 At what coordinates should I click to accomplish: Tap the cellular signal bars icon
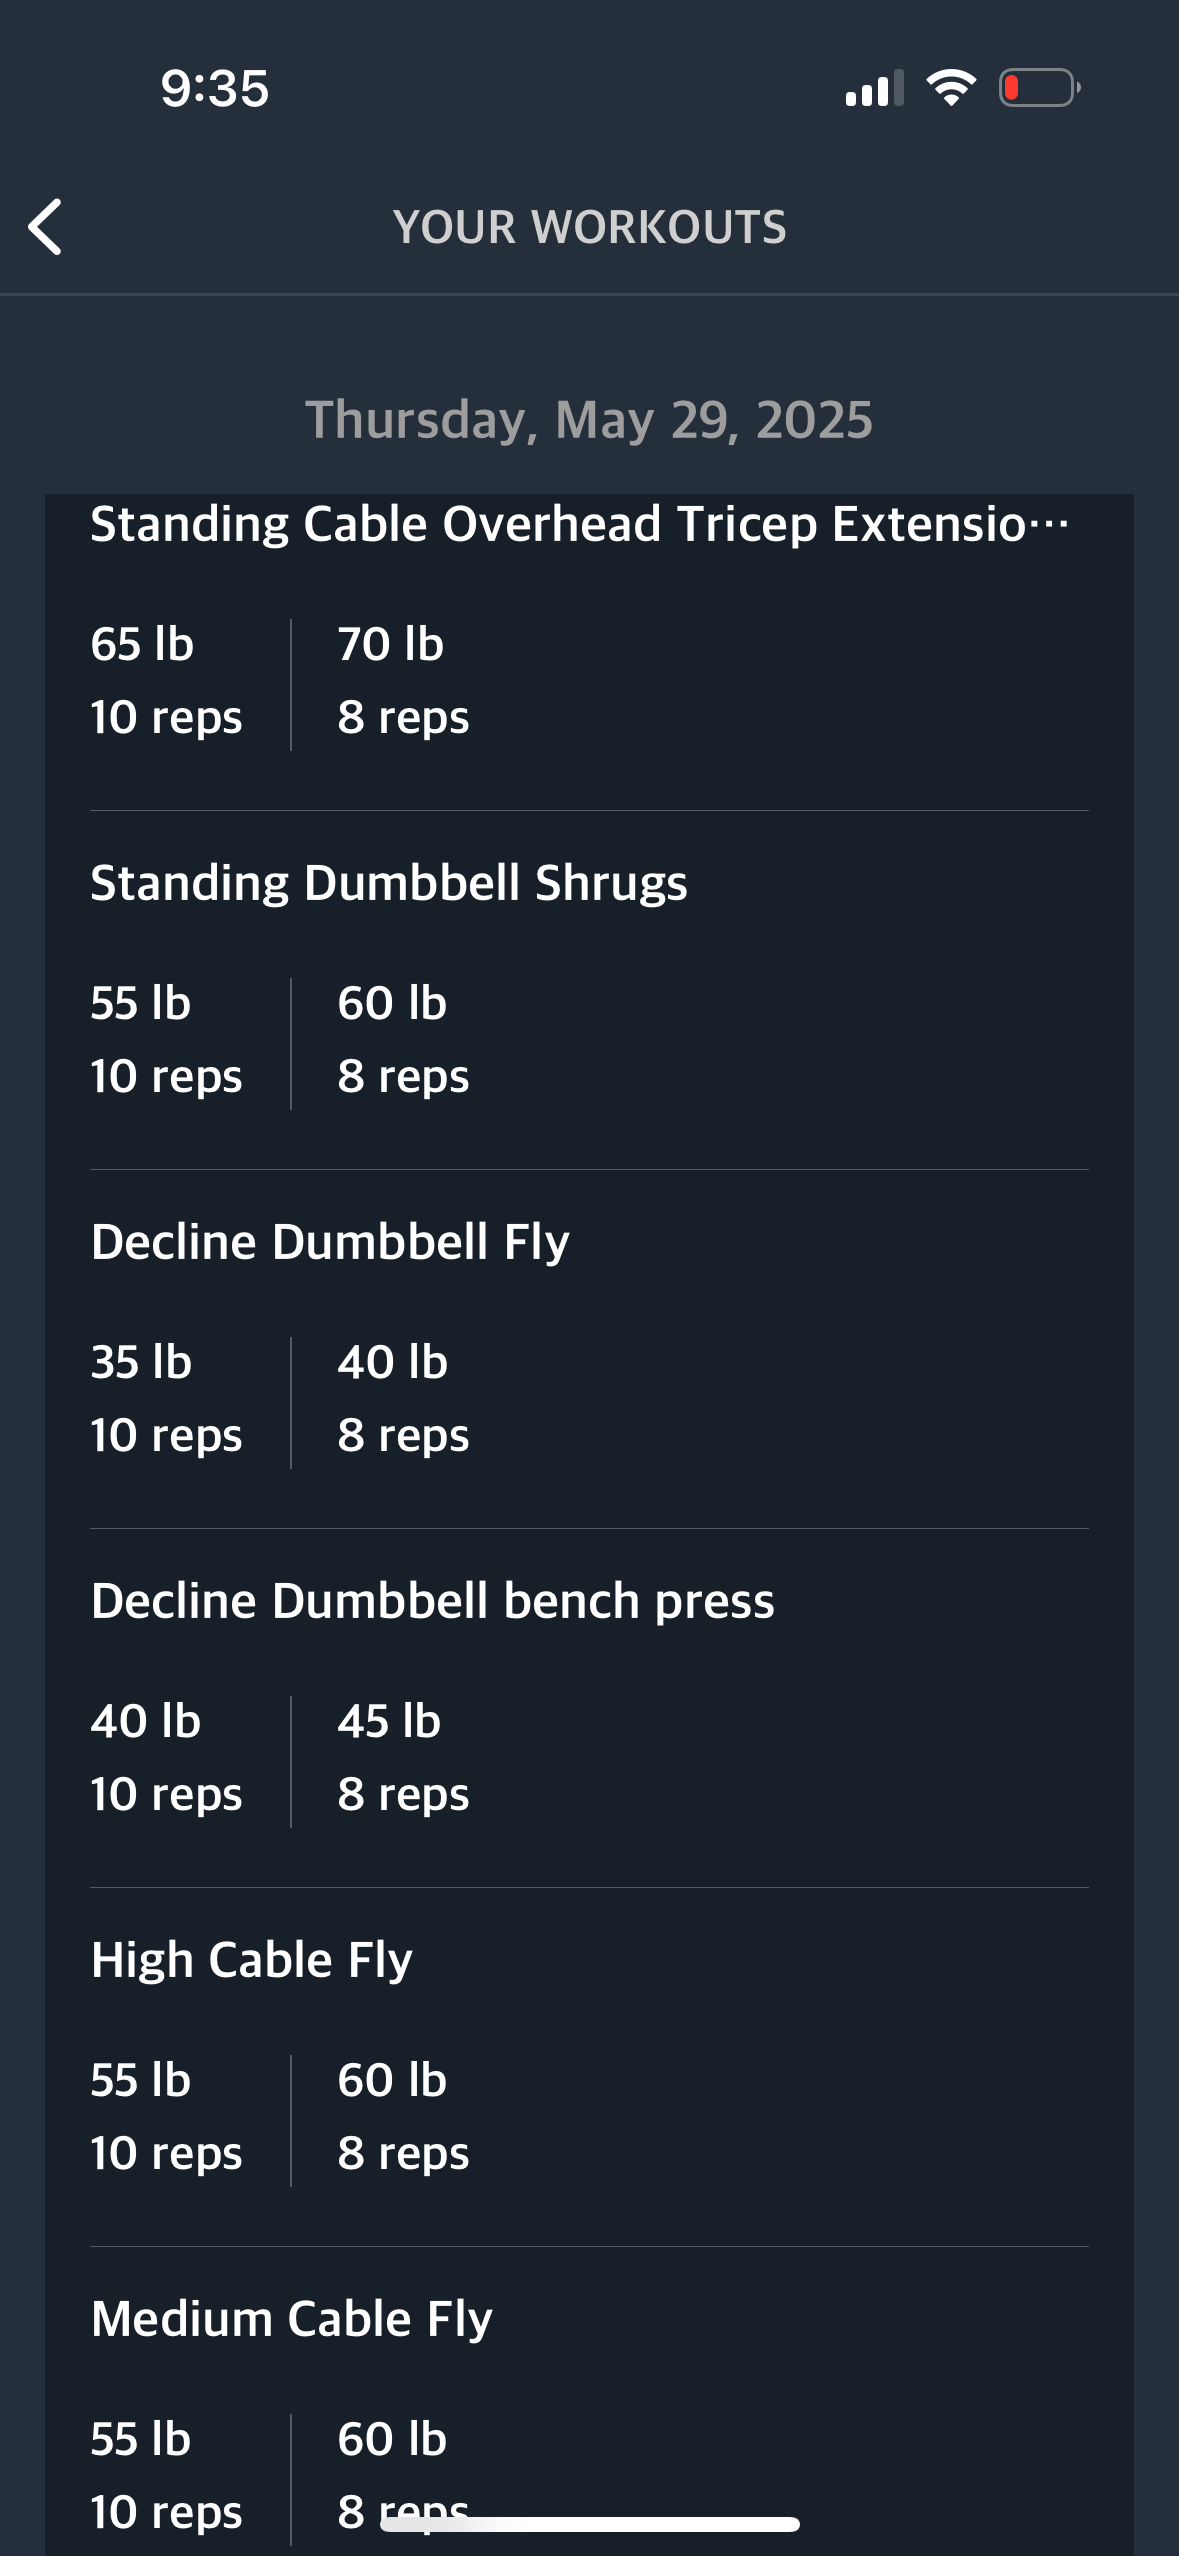[874, 88]
